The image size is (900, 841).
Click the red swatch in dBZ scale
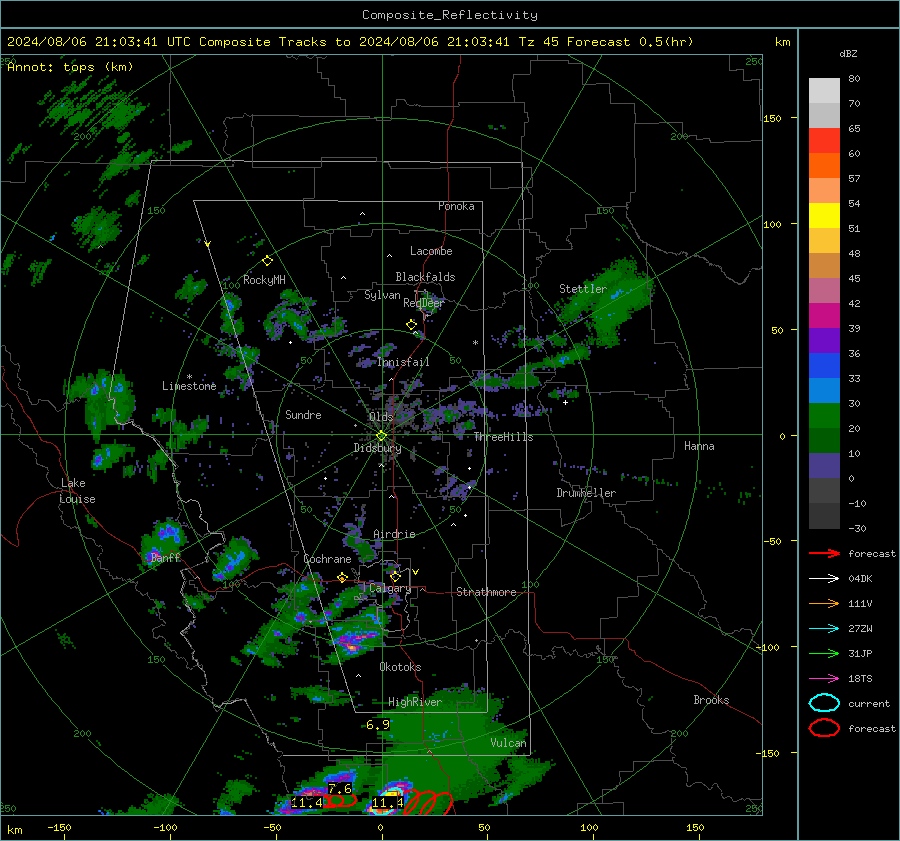click(x=824, y=140)
